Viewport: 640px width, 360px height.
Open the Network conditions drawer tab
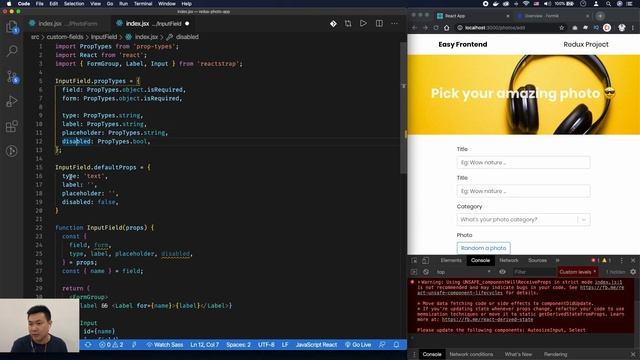pos(471,354)
